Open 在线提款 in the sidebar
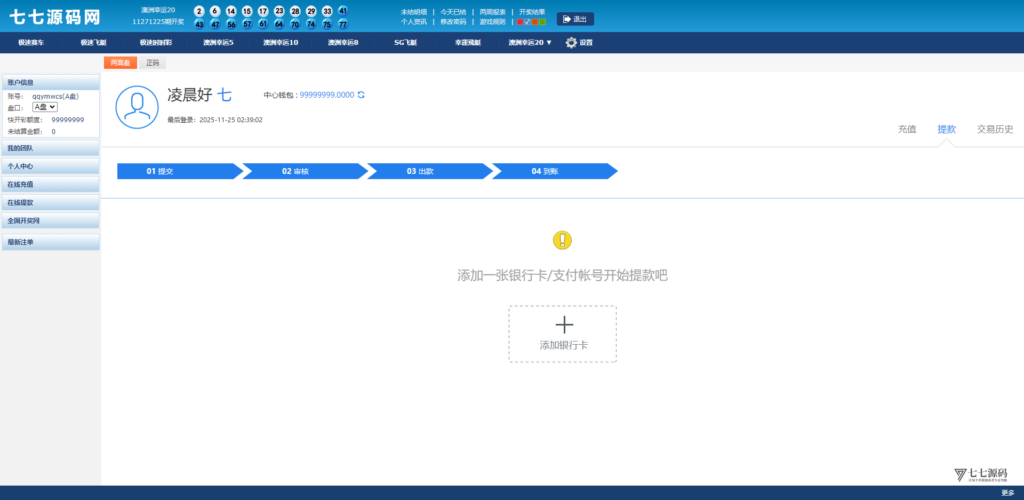 [51, 202]
